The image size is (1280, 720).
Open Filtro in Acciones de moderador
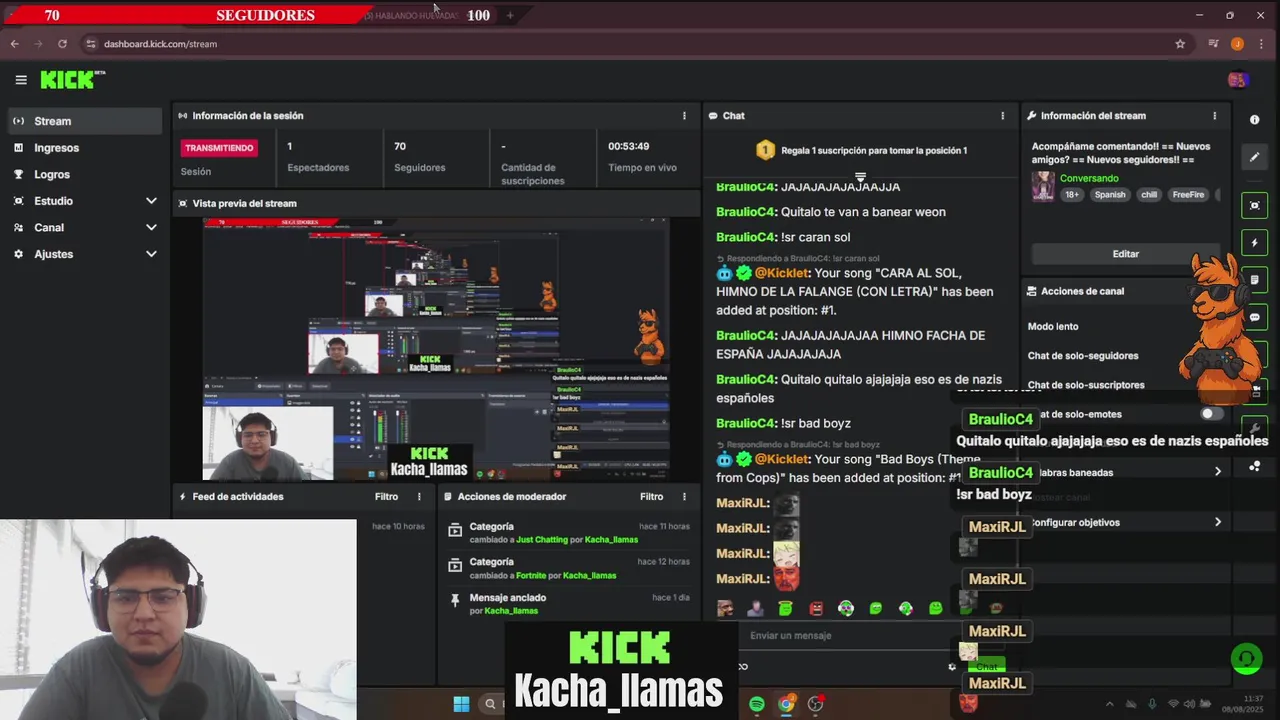click(651, 497)
